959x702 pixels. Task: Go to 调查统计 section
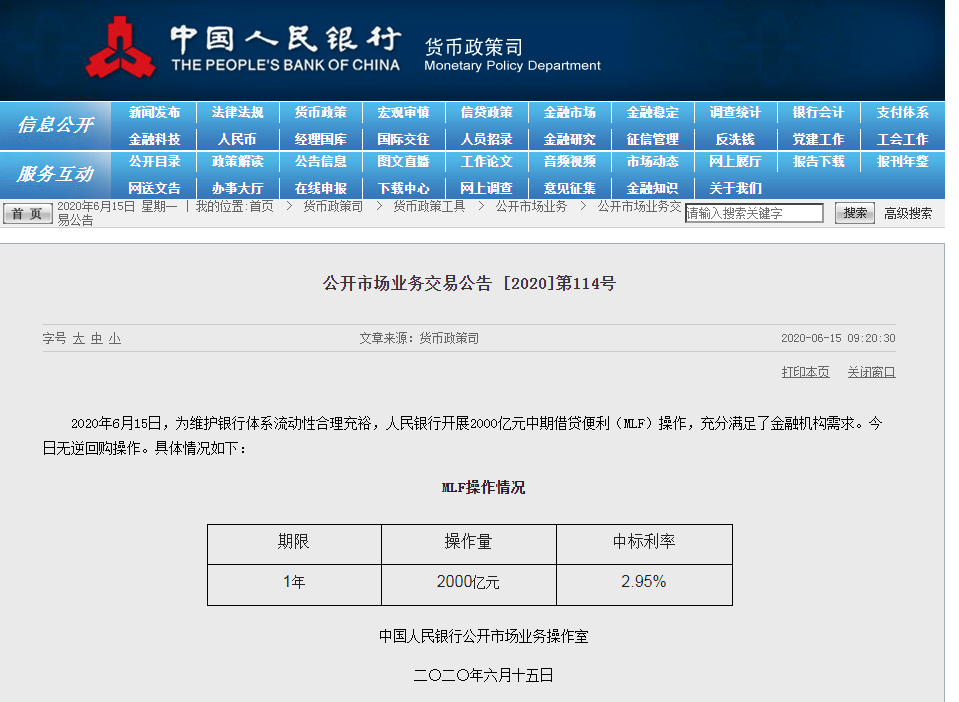(x=735, y=113)
